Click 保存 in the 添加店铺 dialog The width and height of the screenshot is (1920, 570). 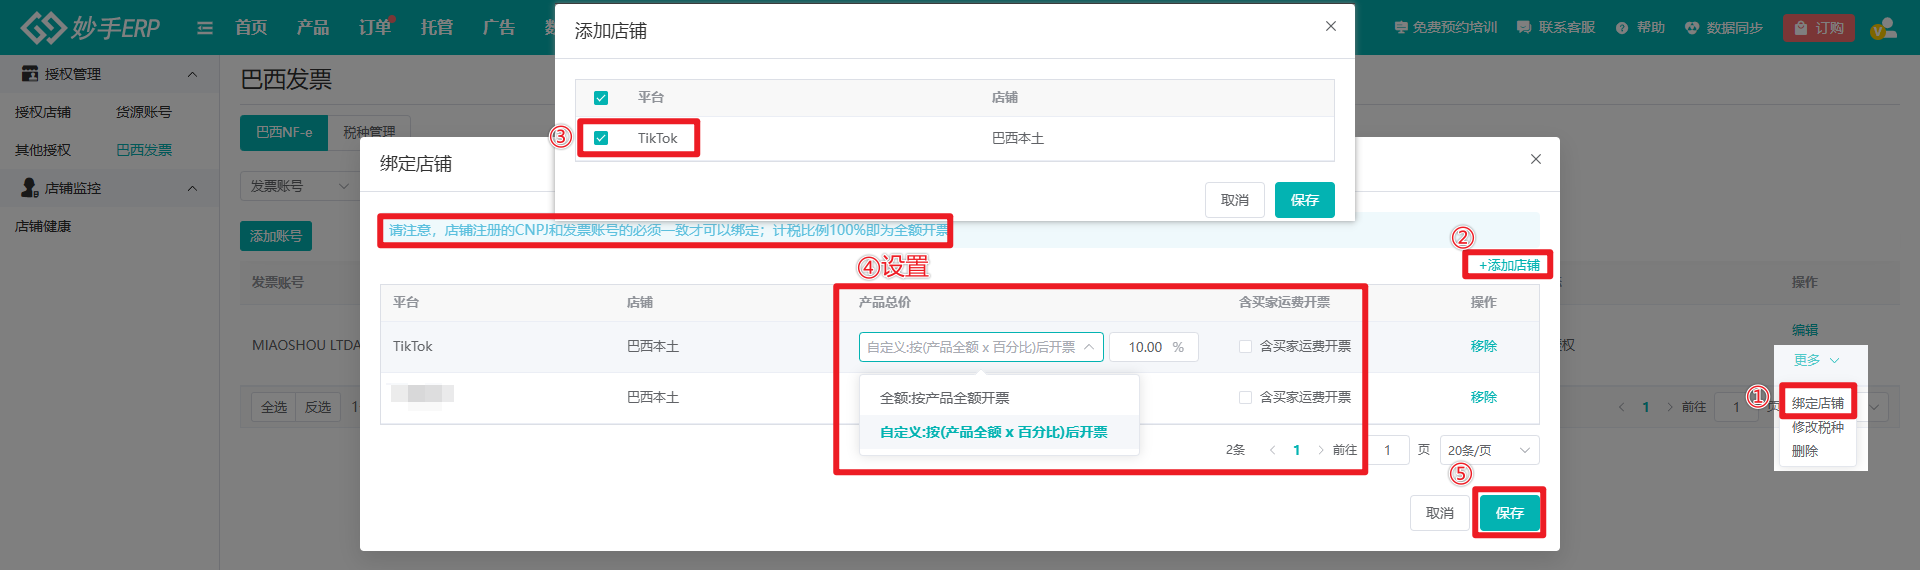click(1304, 200)
